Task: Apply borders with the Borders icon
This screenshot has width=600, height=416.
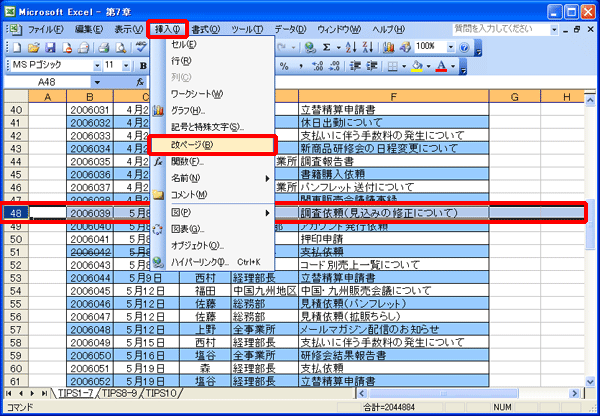Action: coord(392,66)
